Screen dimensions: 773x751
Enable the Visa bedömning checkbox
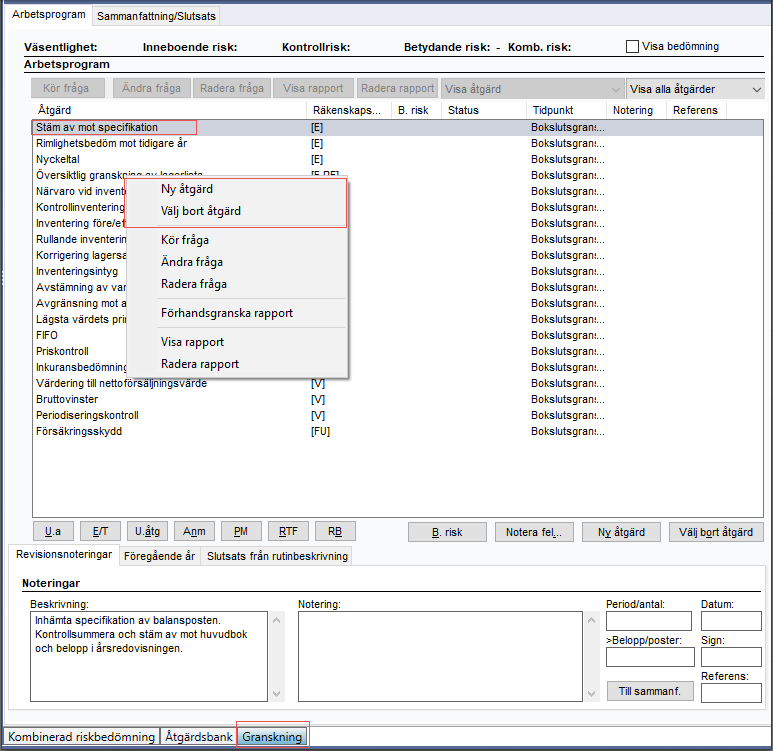pos(632,46)
